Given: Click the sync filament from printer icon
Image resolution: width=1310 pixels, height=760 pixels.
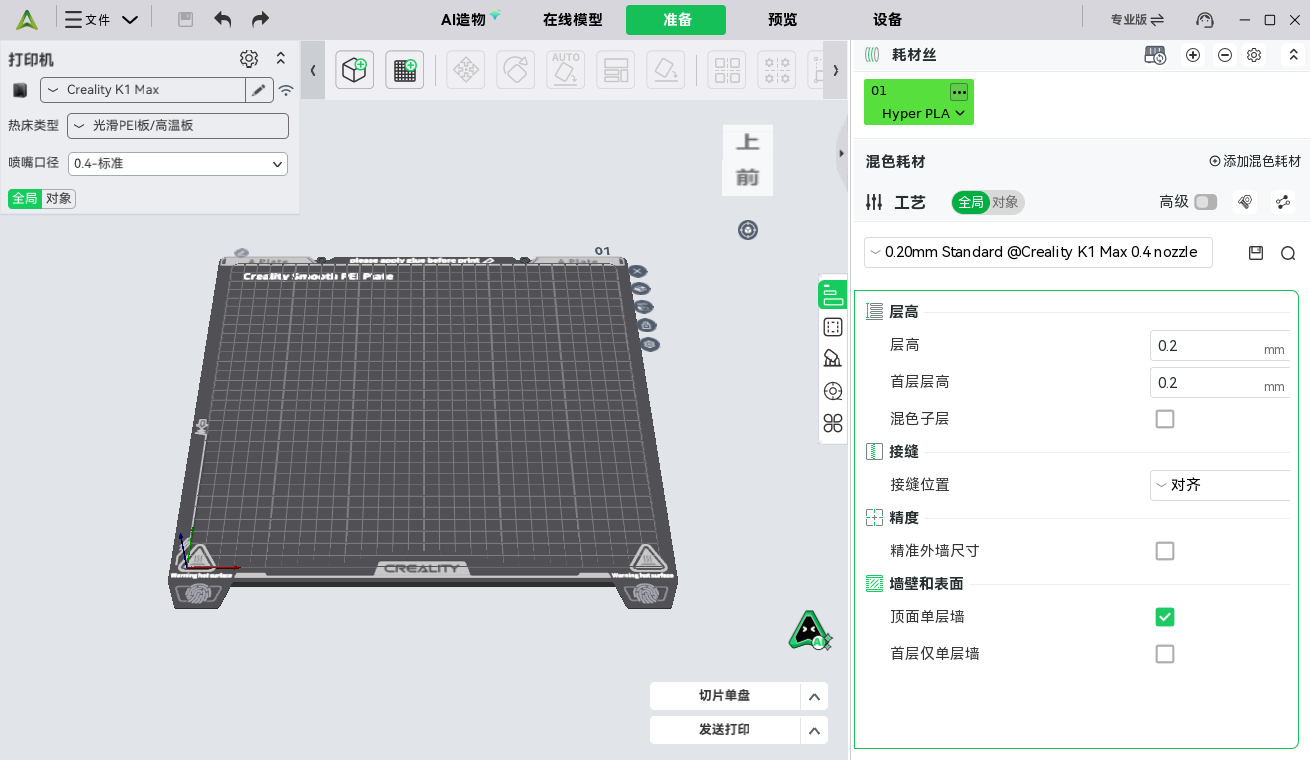Looking at the screenshot, I should pos(1155,56).
